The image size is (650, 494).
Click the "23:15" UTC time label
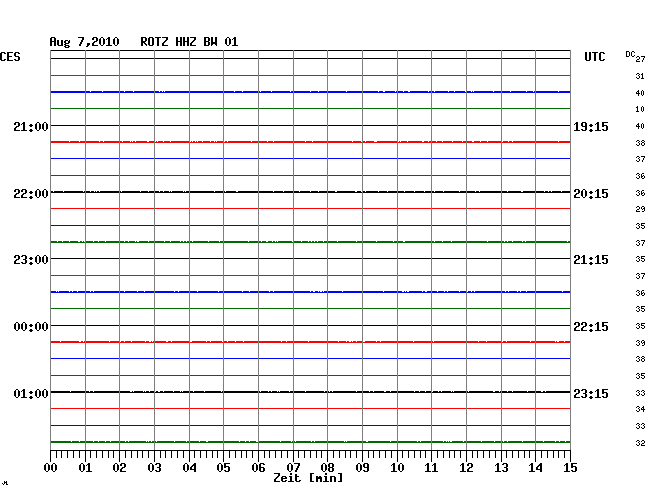click(591, 393)
